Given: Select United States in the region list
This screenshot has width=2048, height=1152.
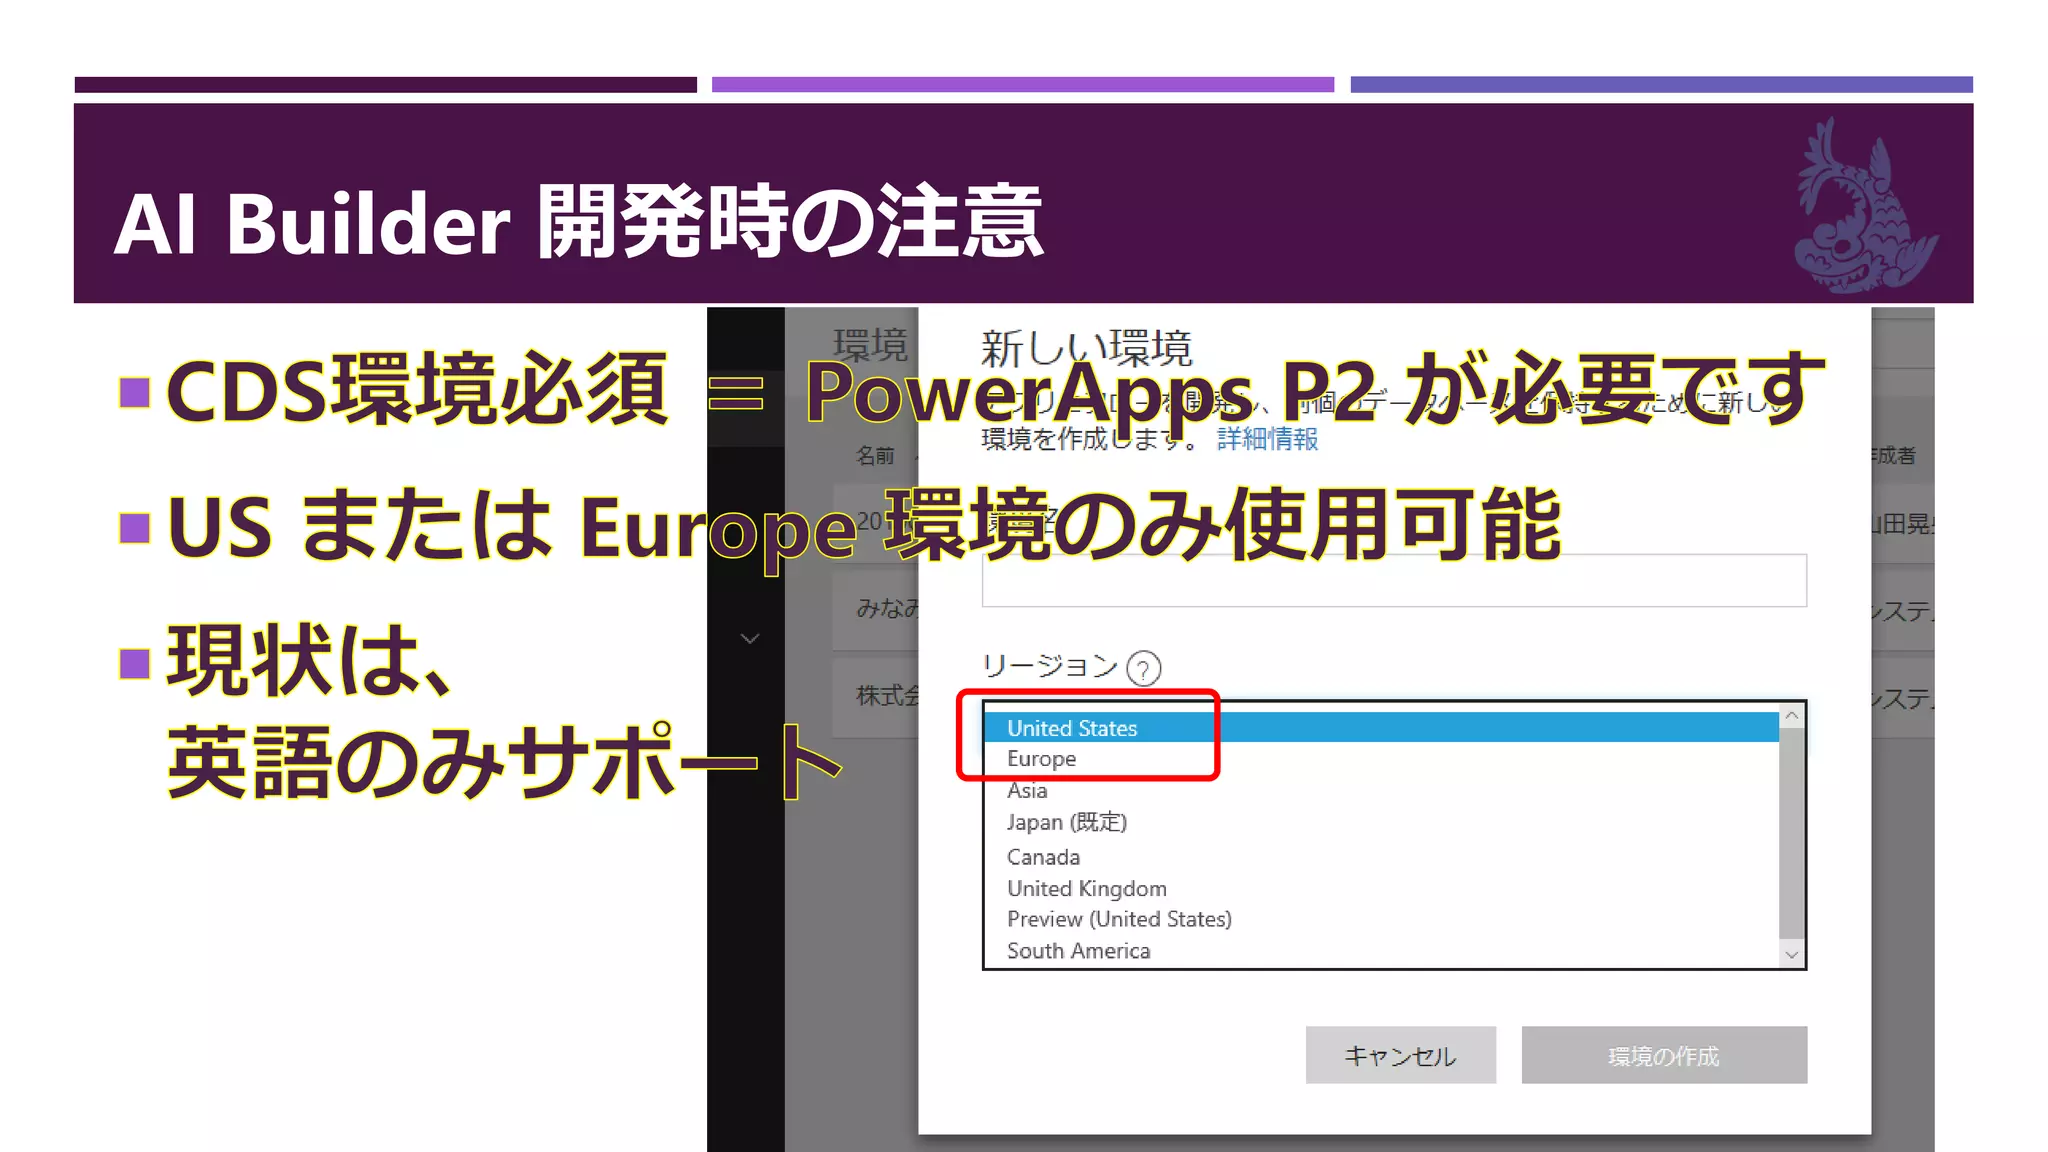Looking at the screenshot, I should [x=1381, y=728].
